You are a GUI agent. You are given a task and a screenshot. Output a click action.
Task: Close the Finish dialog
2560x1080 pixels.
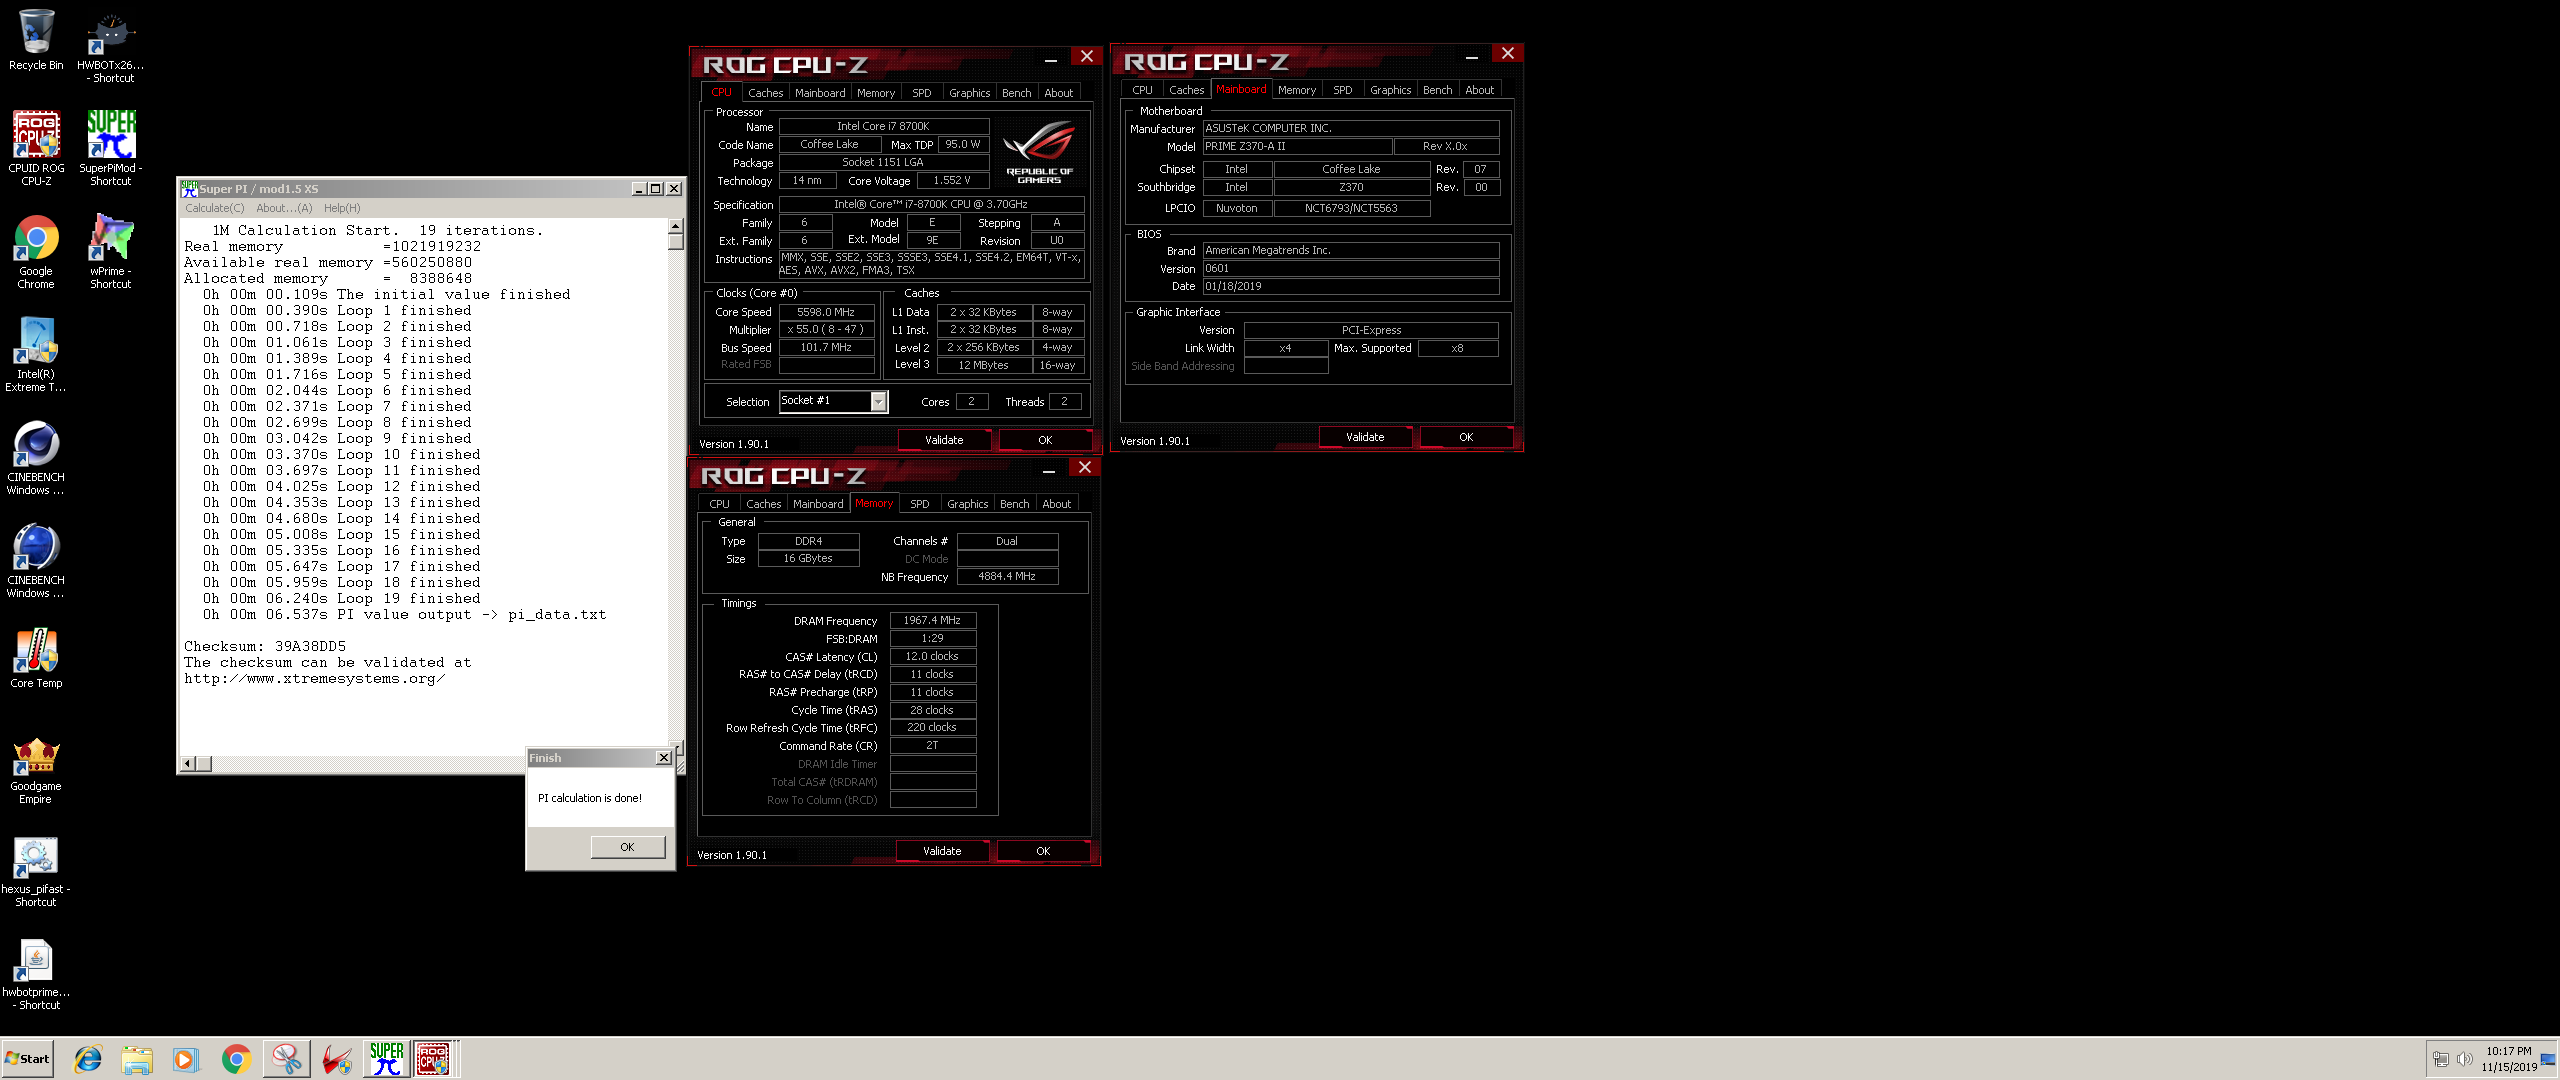tap(663, 758)
